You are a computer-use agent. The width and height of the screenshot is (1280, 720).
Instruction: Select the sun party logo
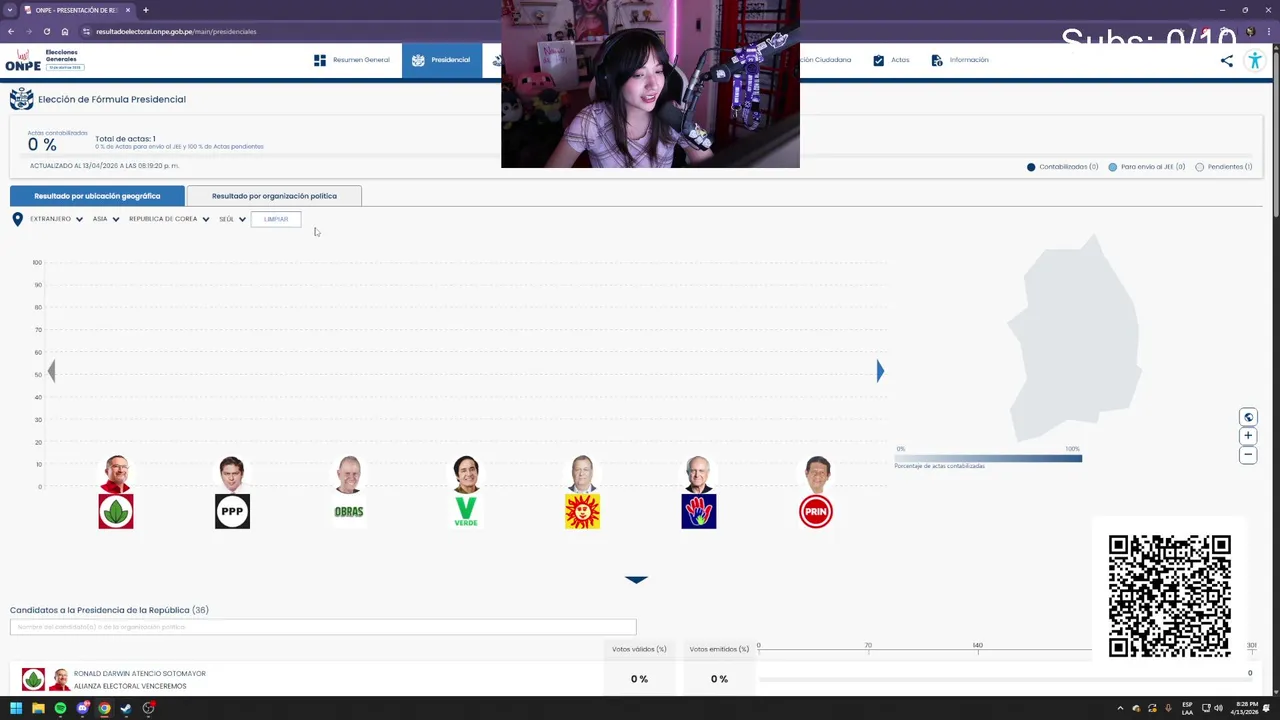(582, 511)
